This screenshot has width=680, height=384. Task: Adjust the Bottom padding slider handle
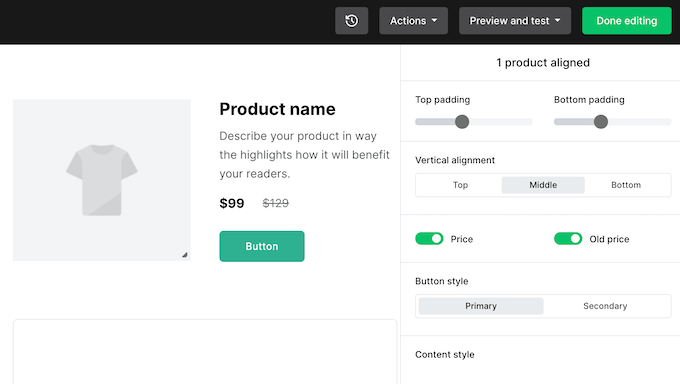pyautogui.click(x=601, y=122)
